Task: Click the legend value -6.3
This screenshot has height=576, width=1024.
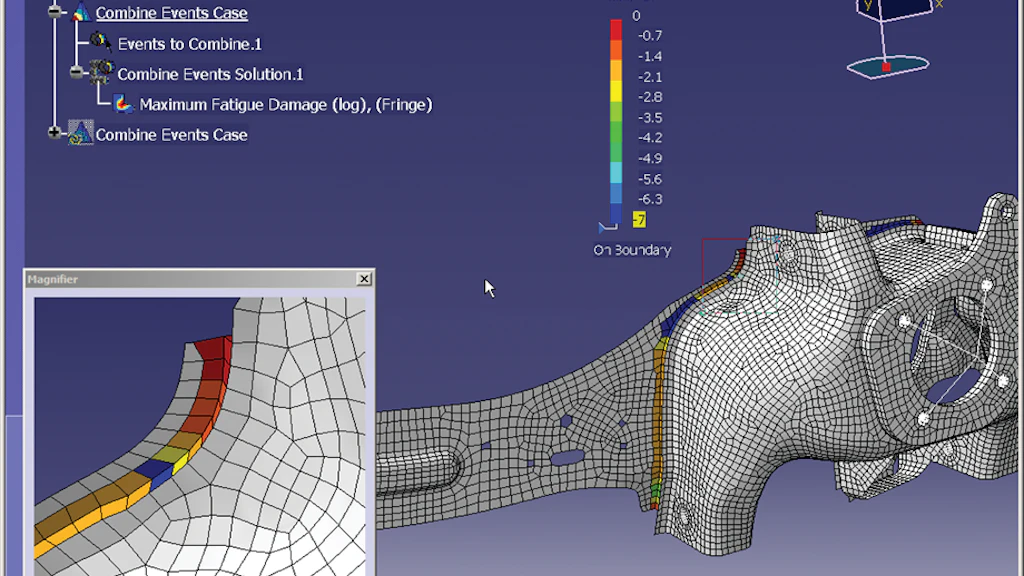Action: click(650, 199)
